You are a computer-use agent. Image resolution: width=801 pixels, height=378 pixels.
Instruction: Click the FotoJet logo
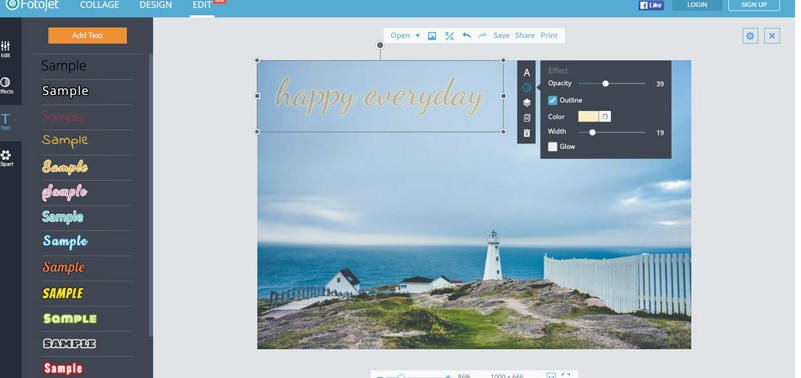pos(32,5)
